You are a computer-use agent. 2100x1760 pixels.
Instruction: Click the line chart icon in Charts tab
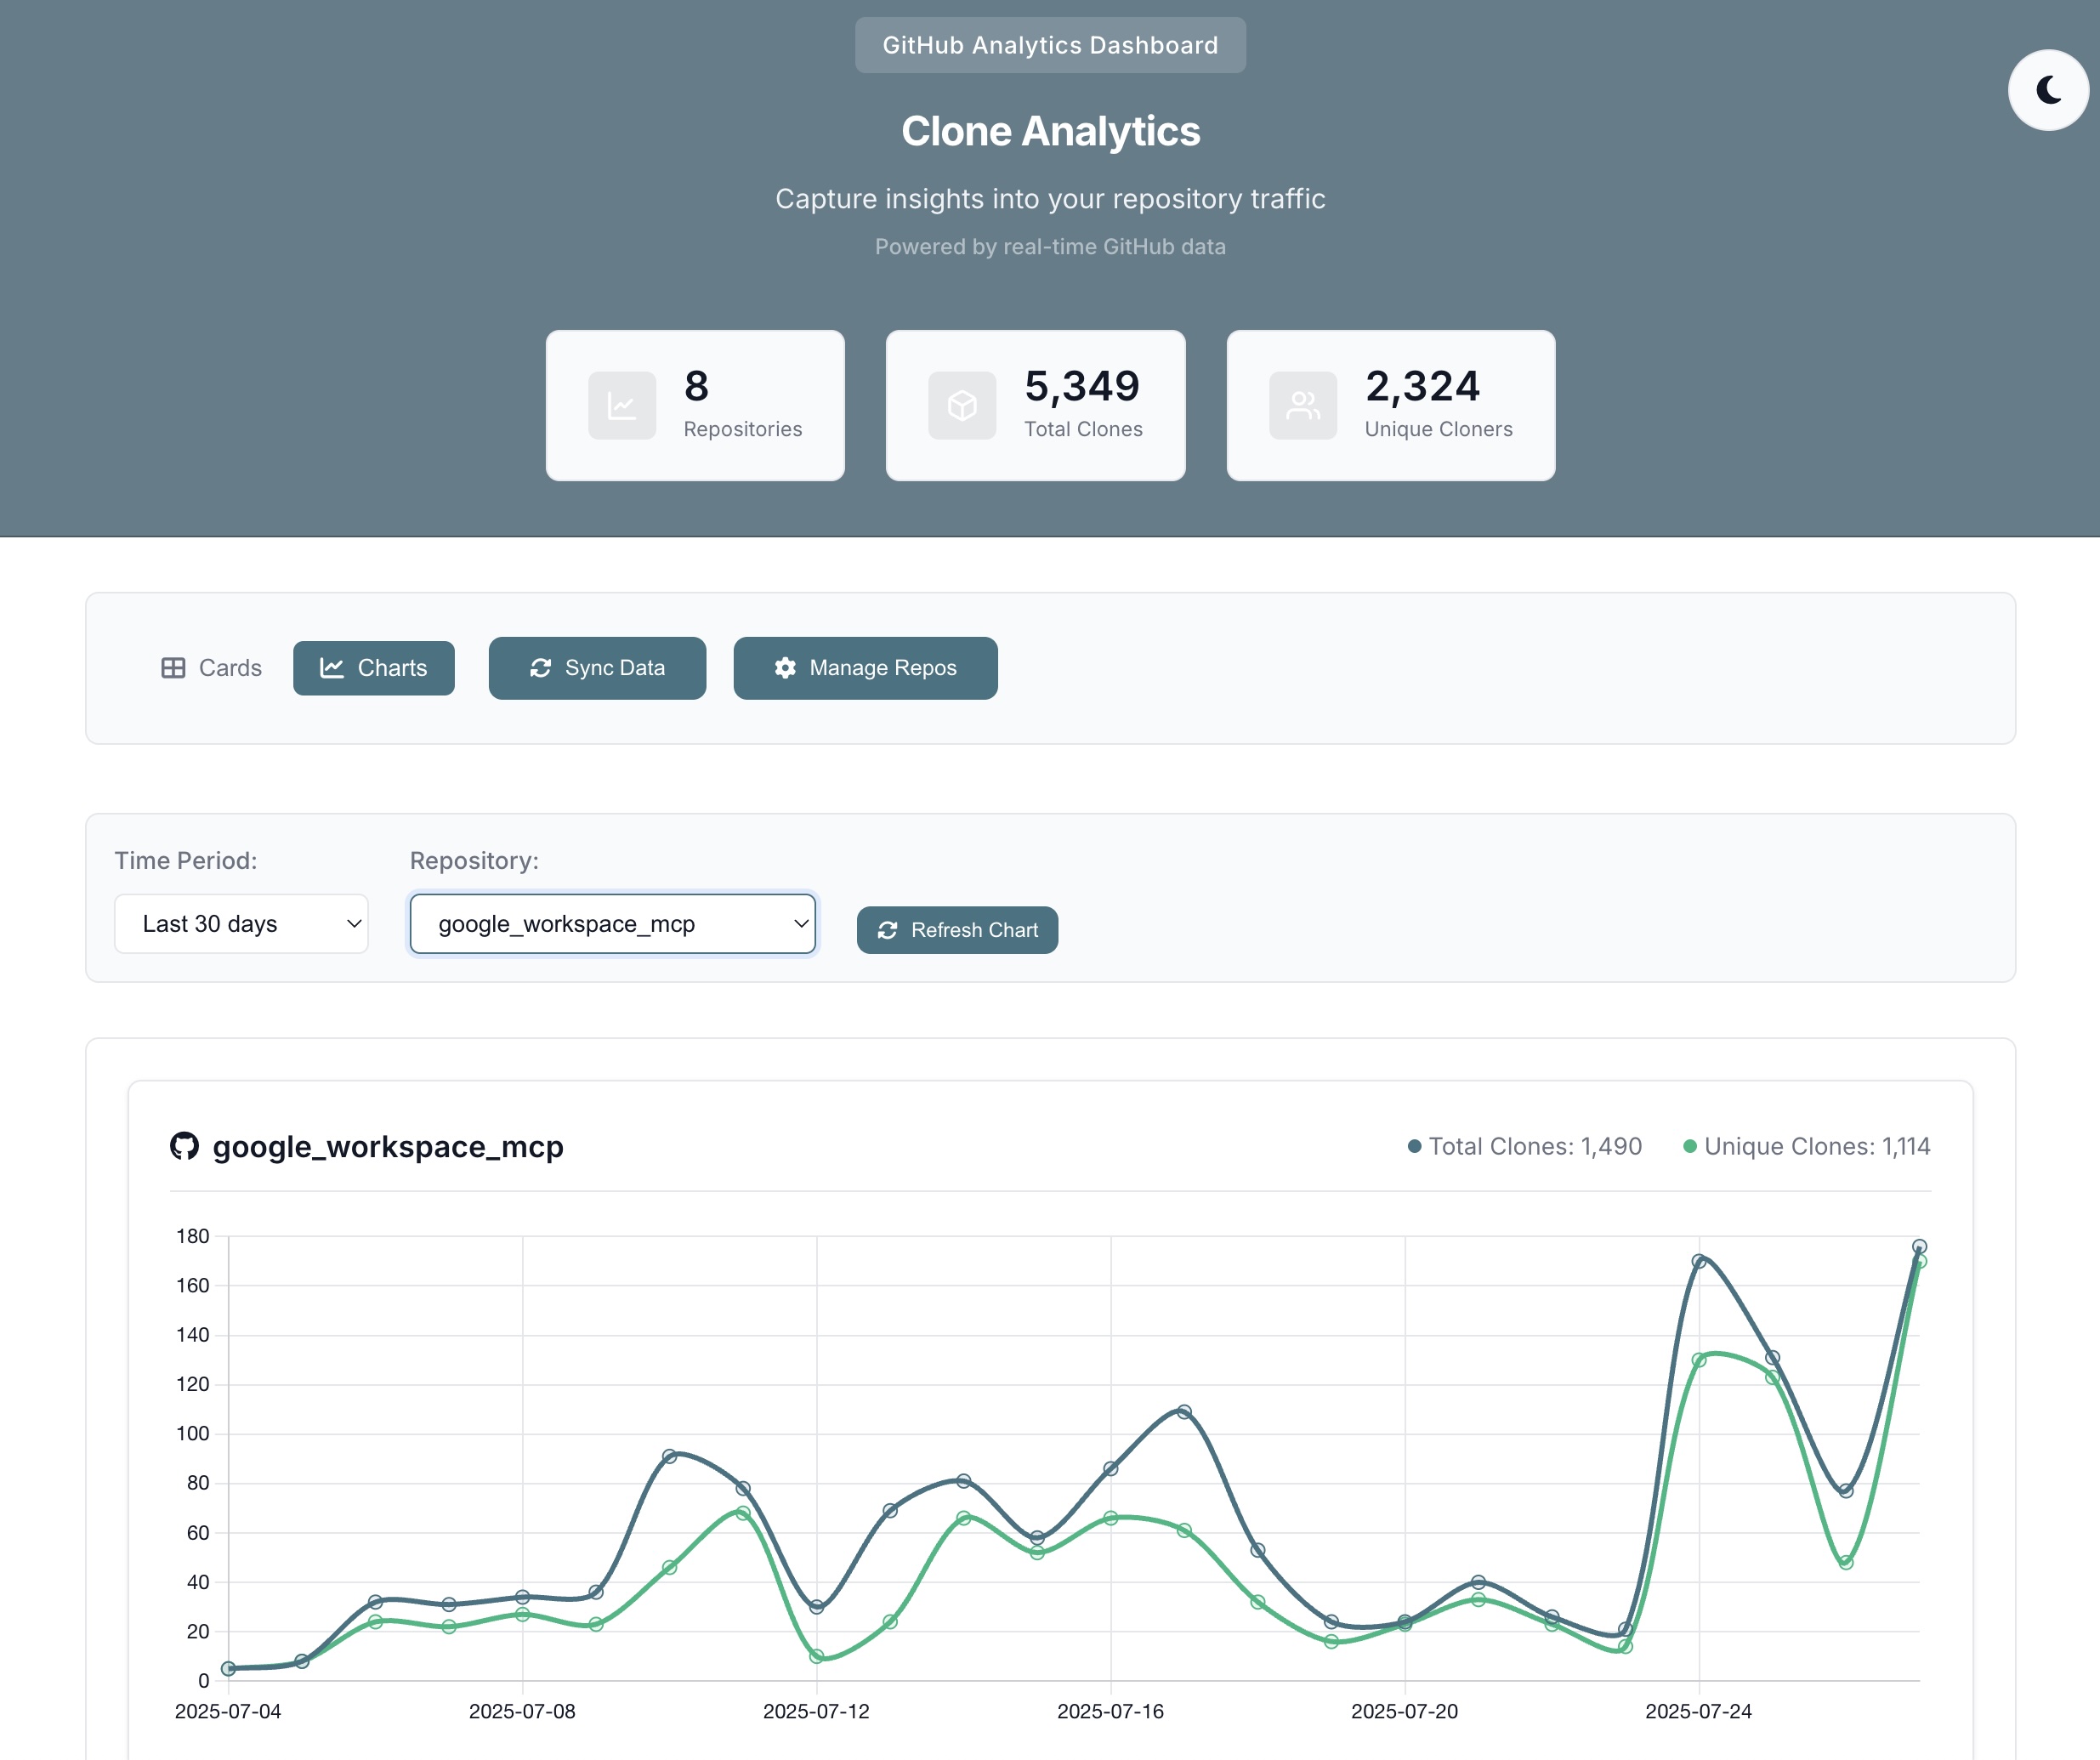332,668
